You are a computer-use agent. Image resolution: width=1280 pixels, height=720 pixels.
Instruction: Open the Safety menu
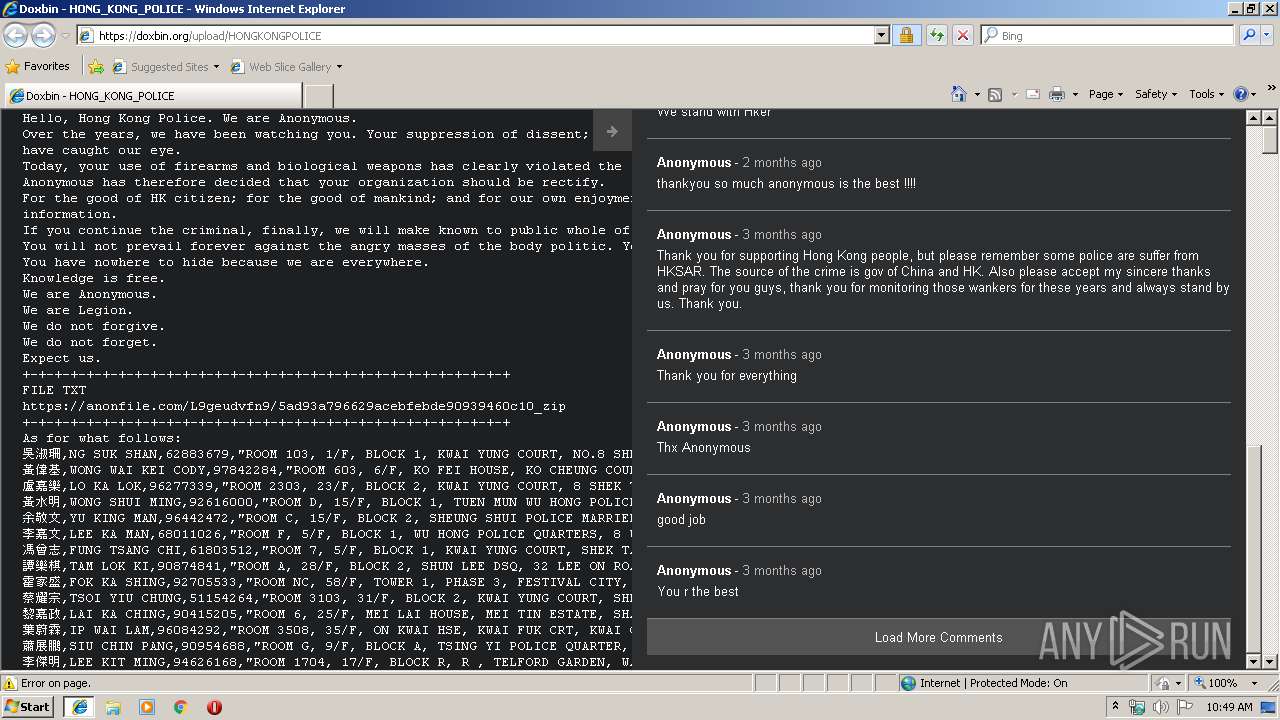click(1156, 94)
